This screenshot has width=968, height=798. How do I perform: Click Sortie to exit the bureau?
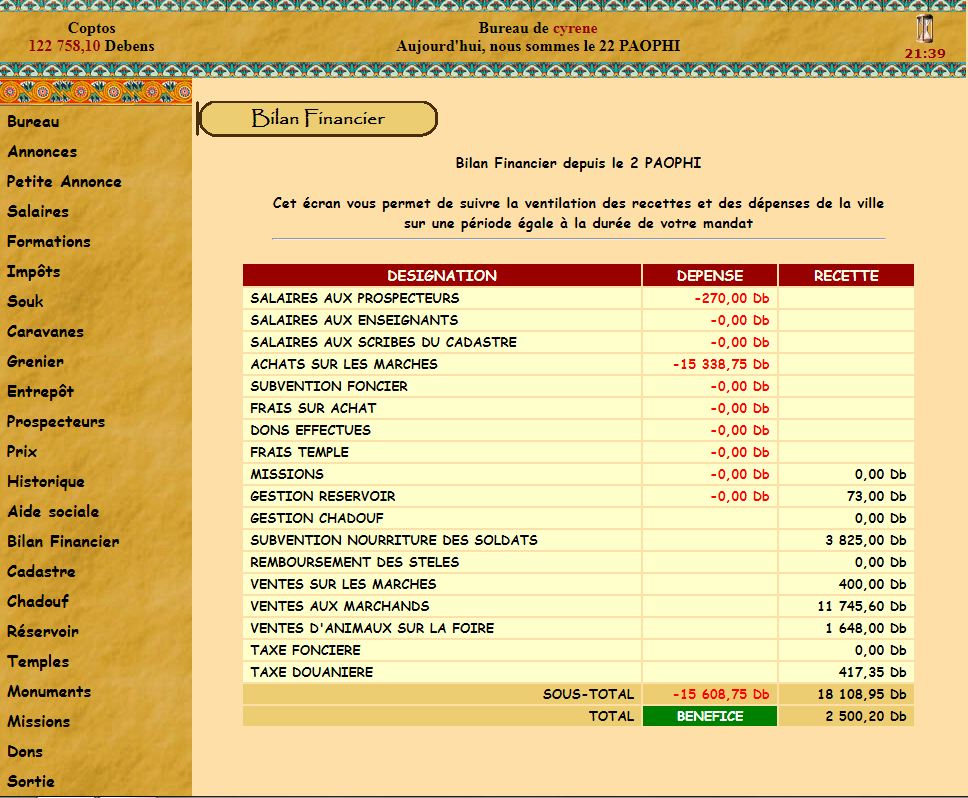[x=31, y=781]
